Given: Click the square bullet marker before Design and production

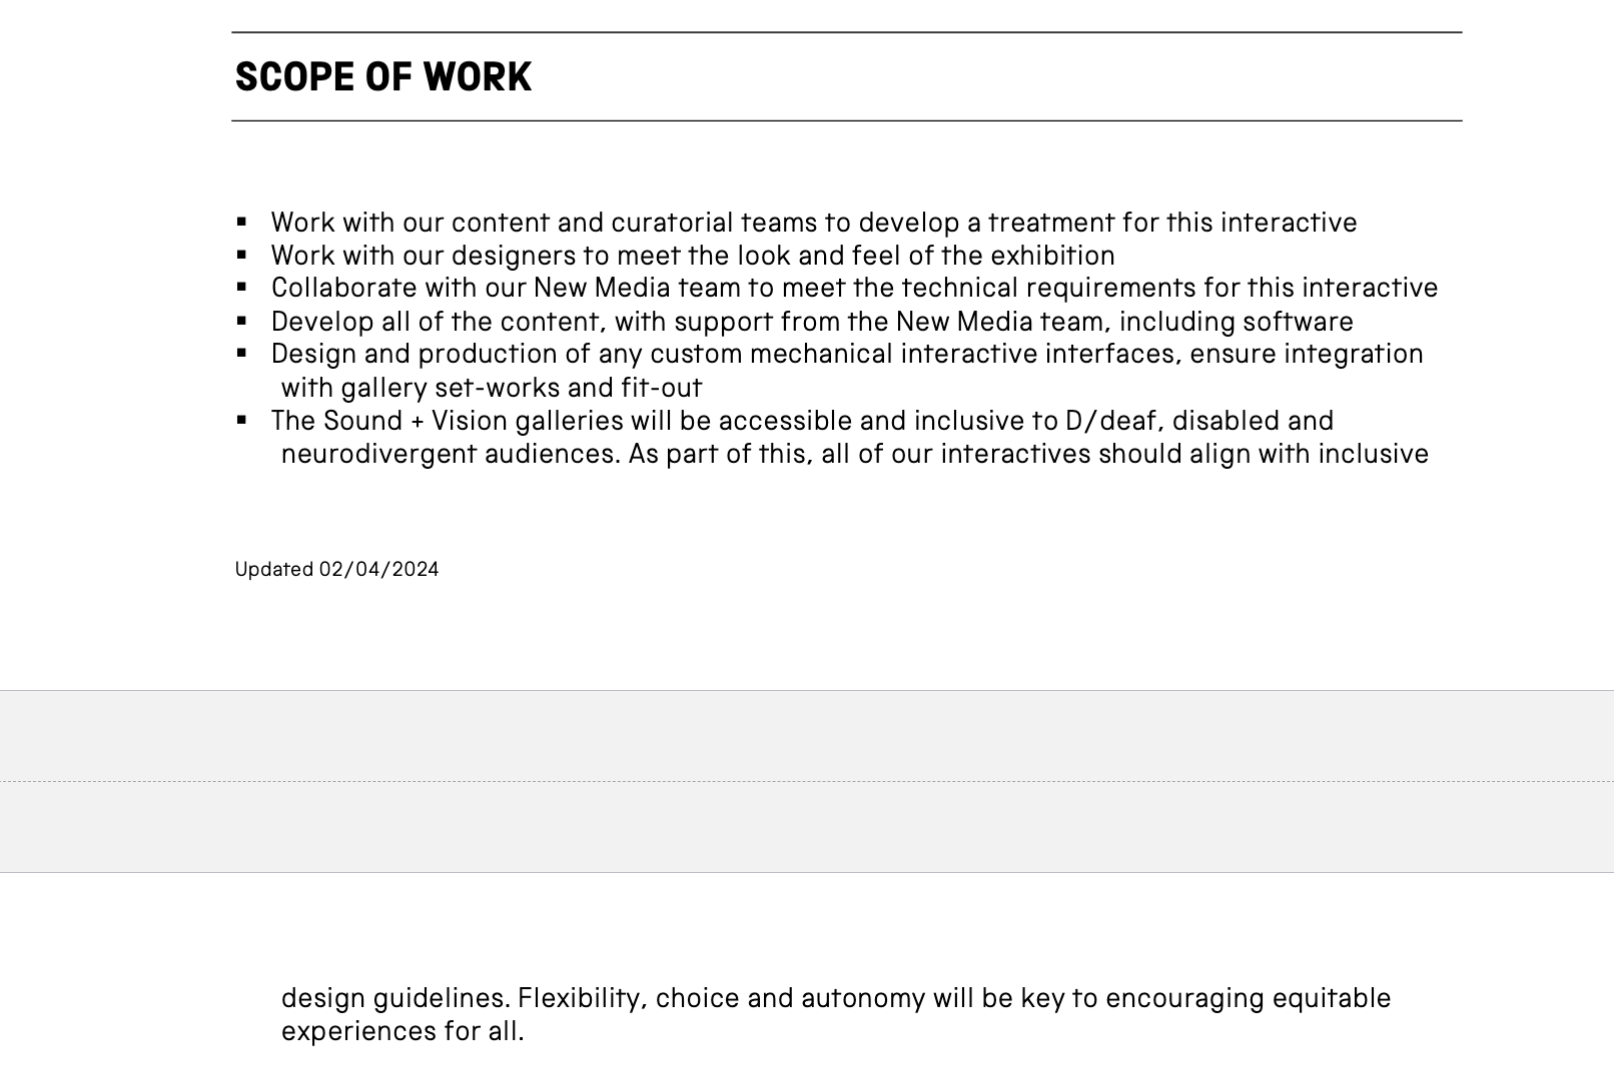Looking at the screenshot, I should 242,354.
